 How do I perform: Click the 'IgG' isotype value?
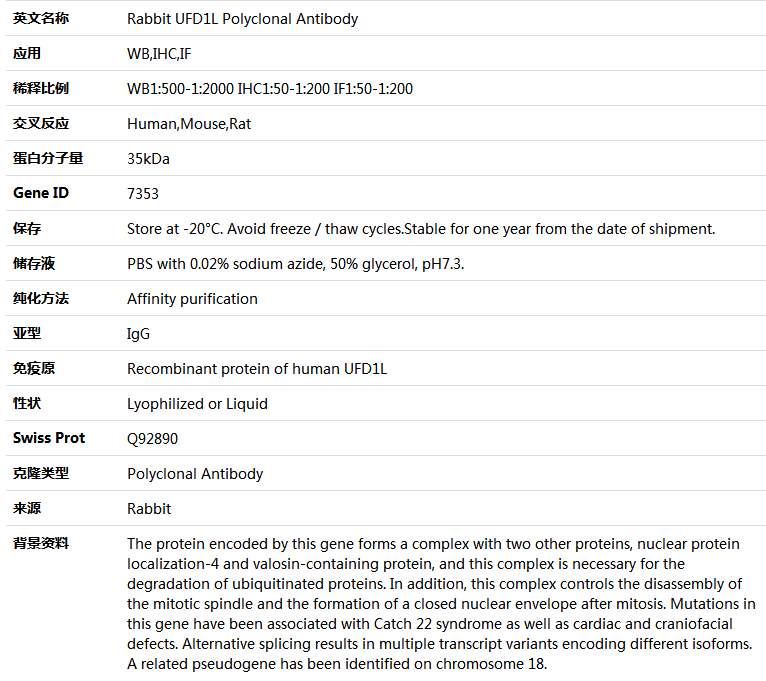tap(138, 334)
